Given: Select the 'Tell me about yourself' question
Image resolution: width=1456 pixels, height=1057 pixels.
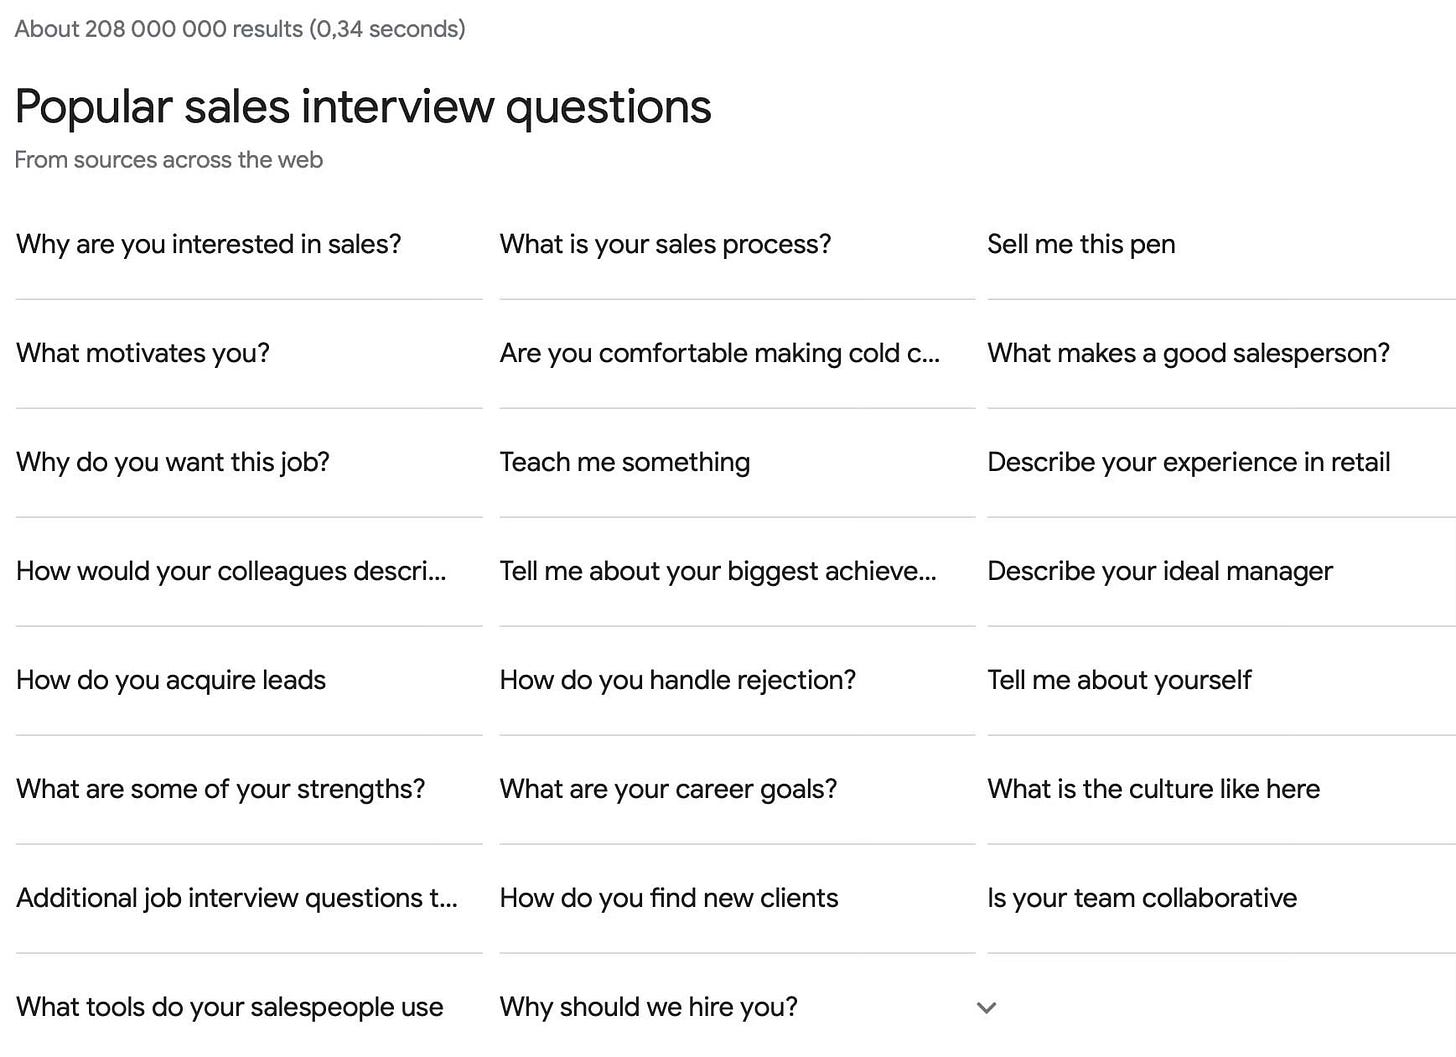Looking at the screenshot, I should [1119, 680].
